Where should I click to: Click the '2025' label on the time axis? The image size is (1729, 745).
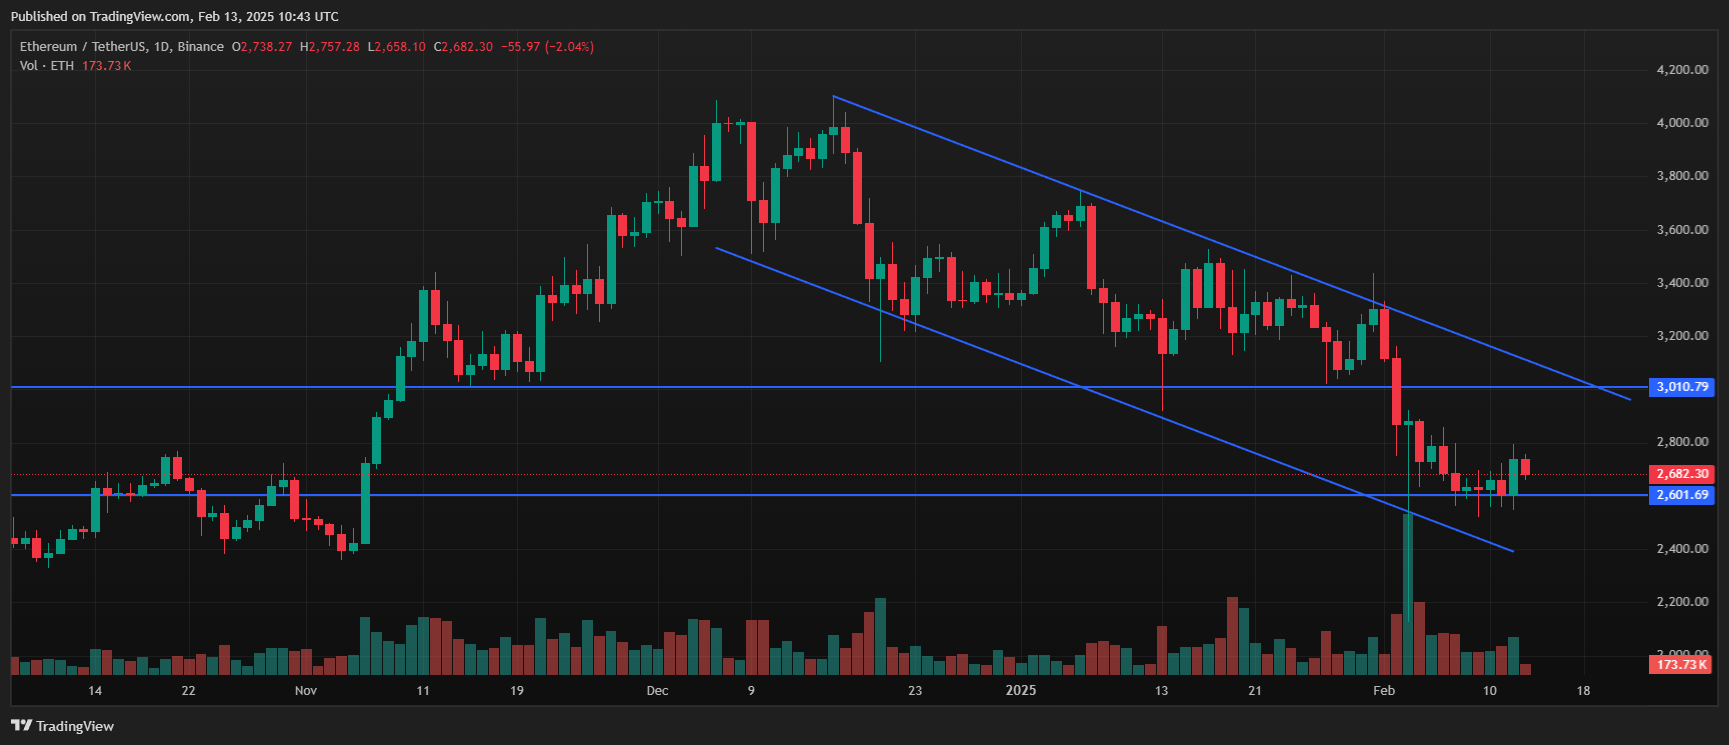[1021, 691]
